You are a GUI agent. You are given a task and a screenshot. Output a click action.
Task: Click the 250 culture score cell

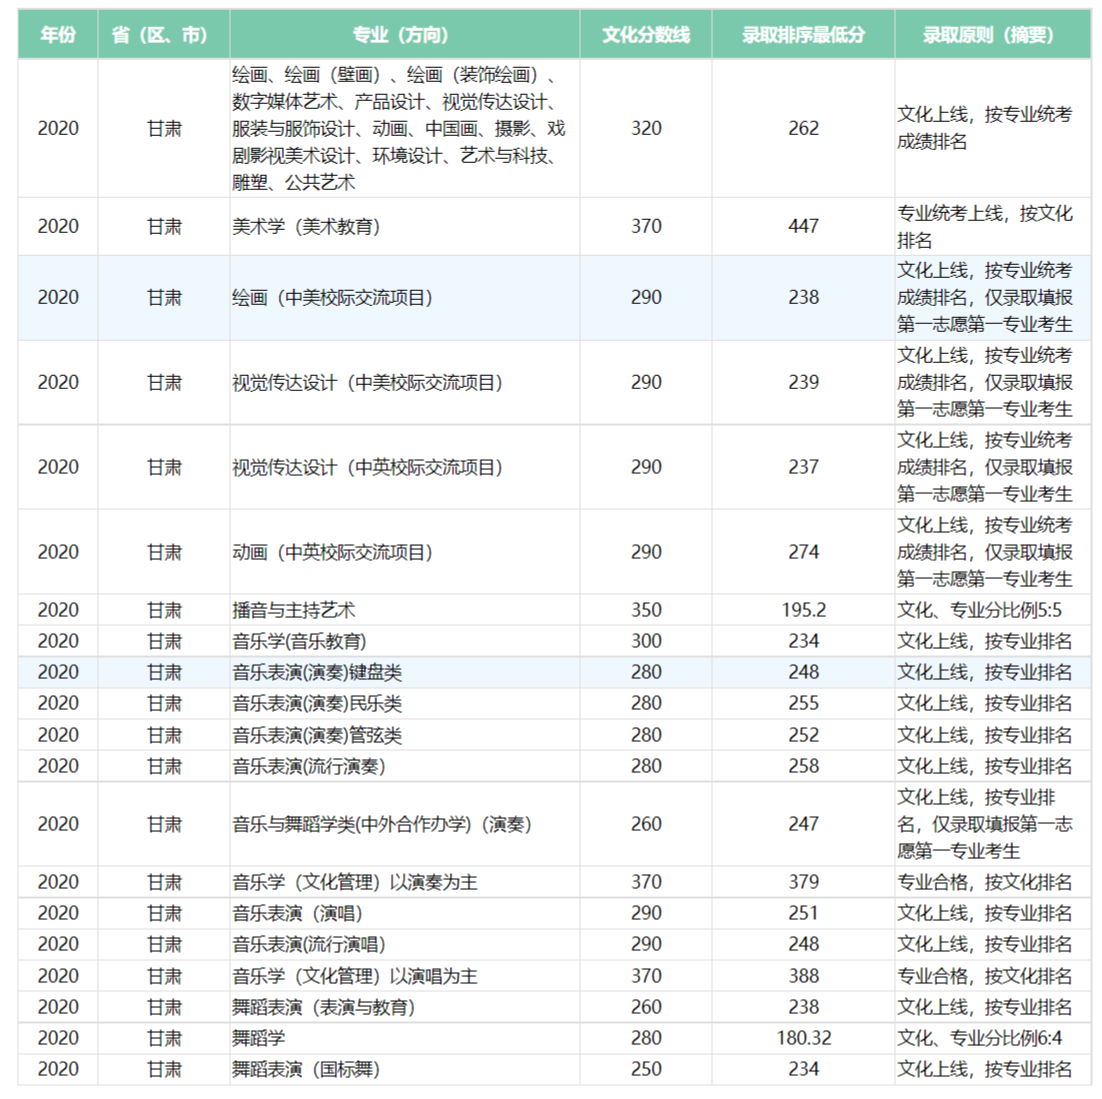646,1069
